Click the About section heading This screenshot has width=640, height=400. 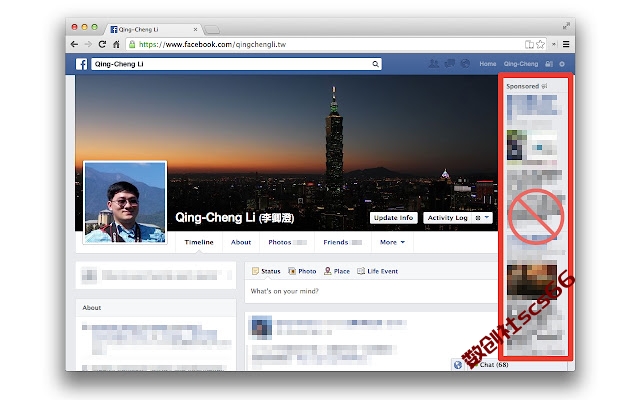92,308
